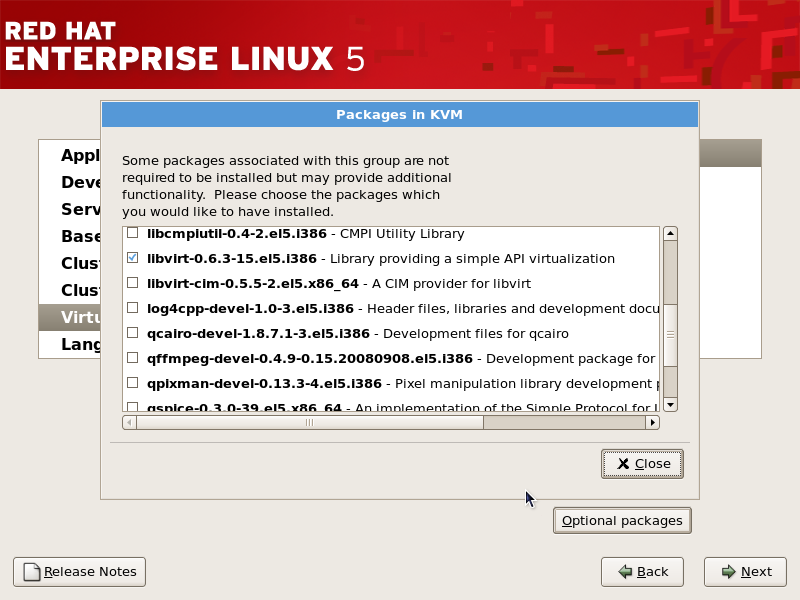Click 'Development files for qcairo' text

click(476, 334)
